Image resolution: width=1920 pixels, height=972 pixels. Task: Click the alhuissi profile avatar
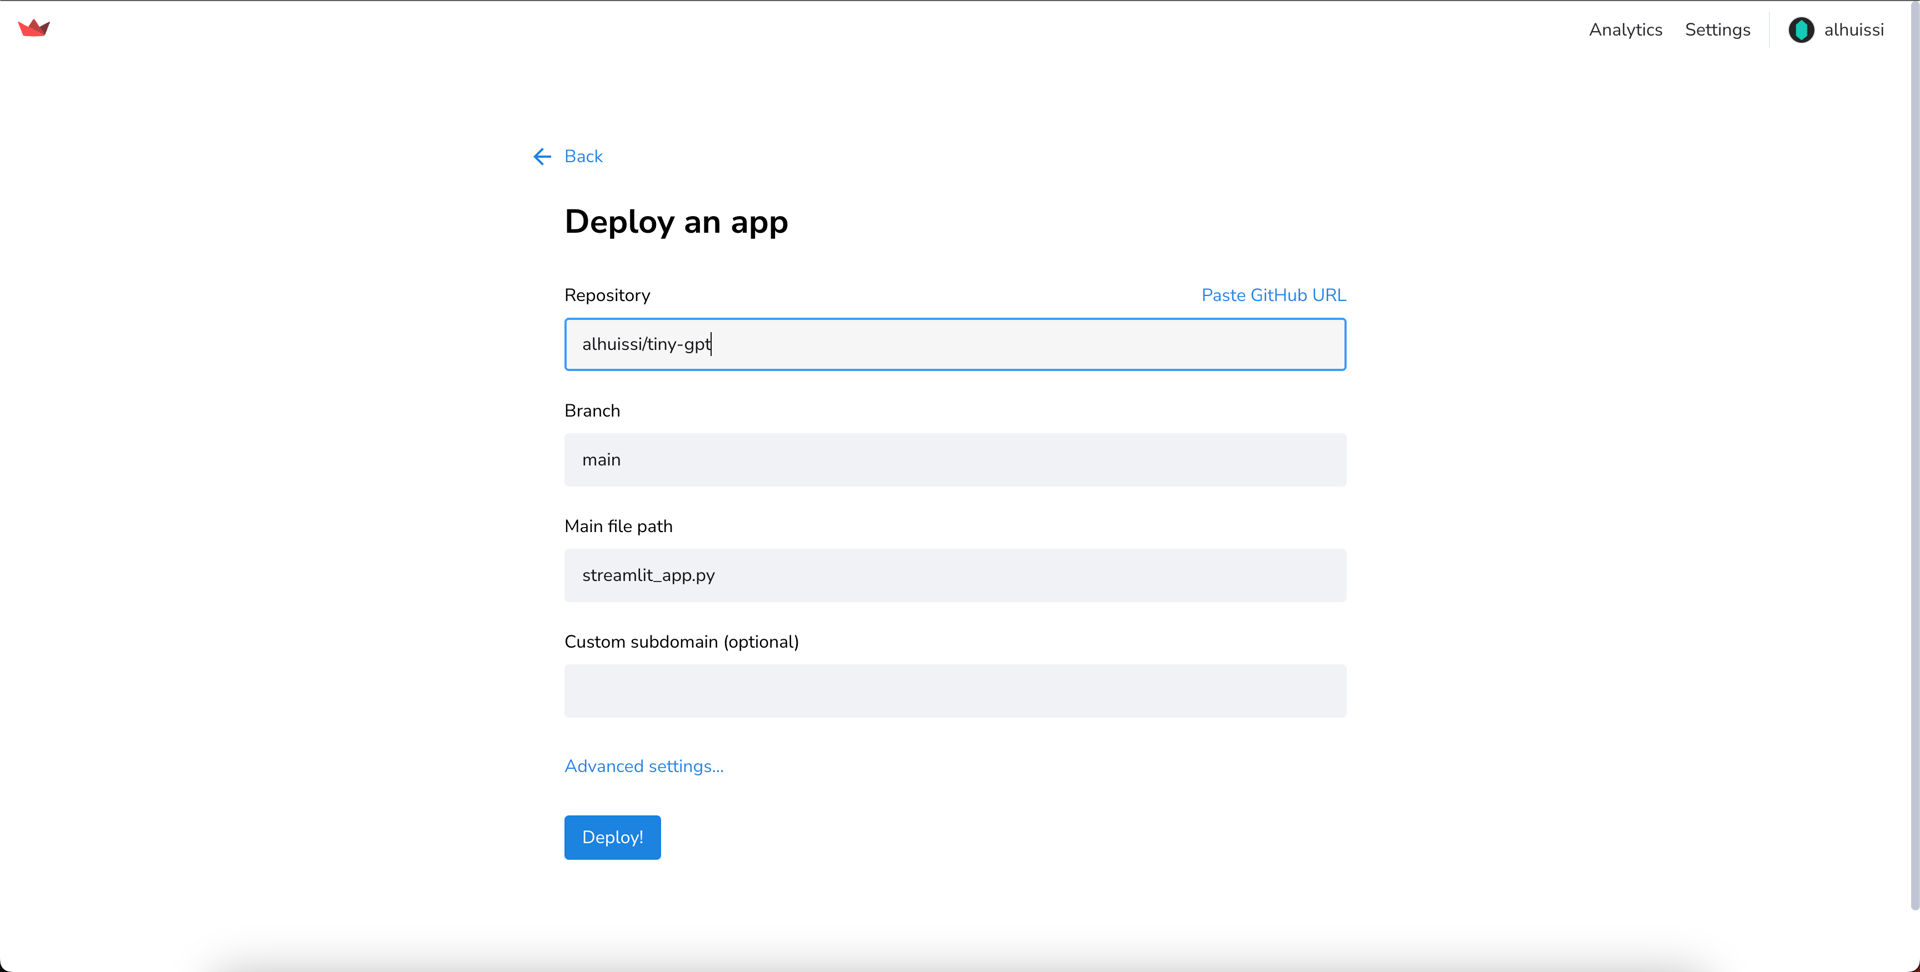point(1801,30)
